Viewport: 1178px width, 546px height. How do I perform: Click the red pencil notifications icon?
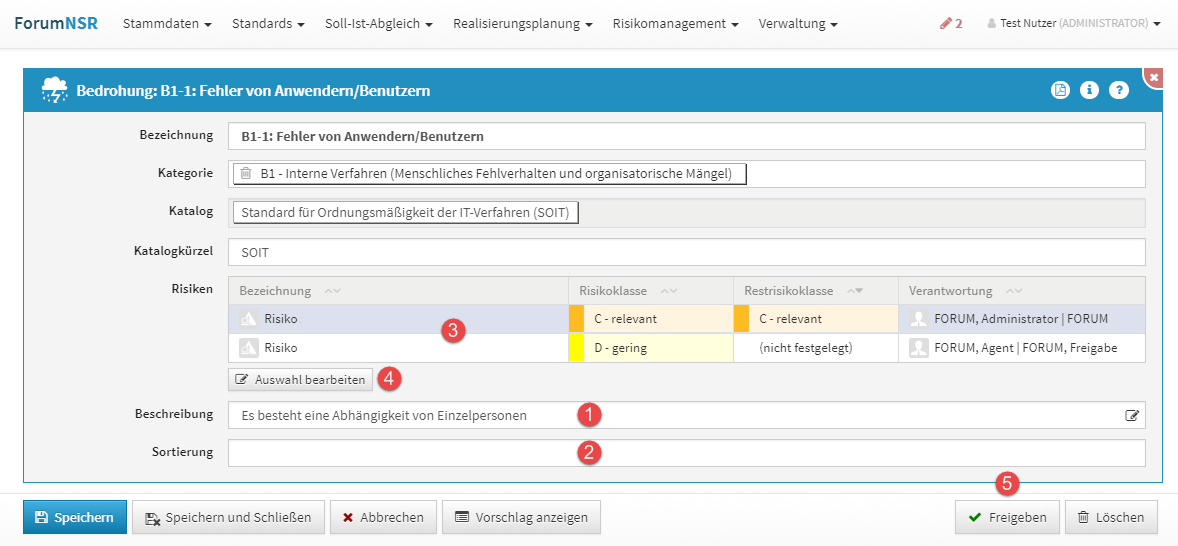(x=950, y=23)
